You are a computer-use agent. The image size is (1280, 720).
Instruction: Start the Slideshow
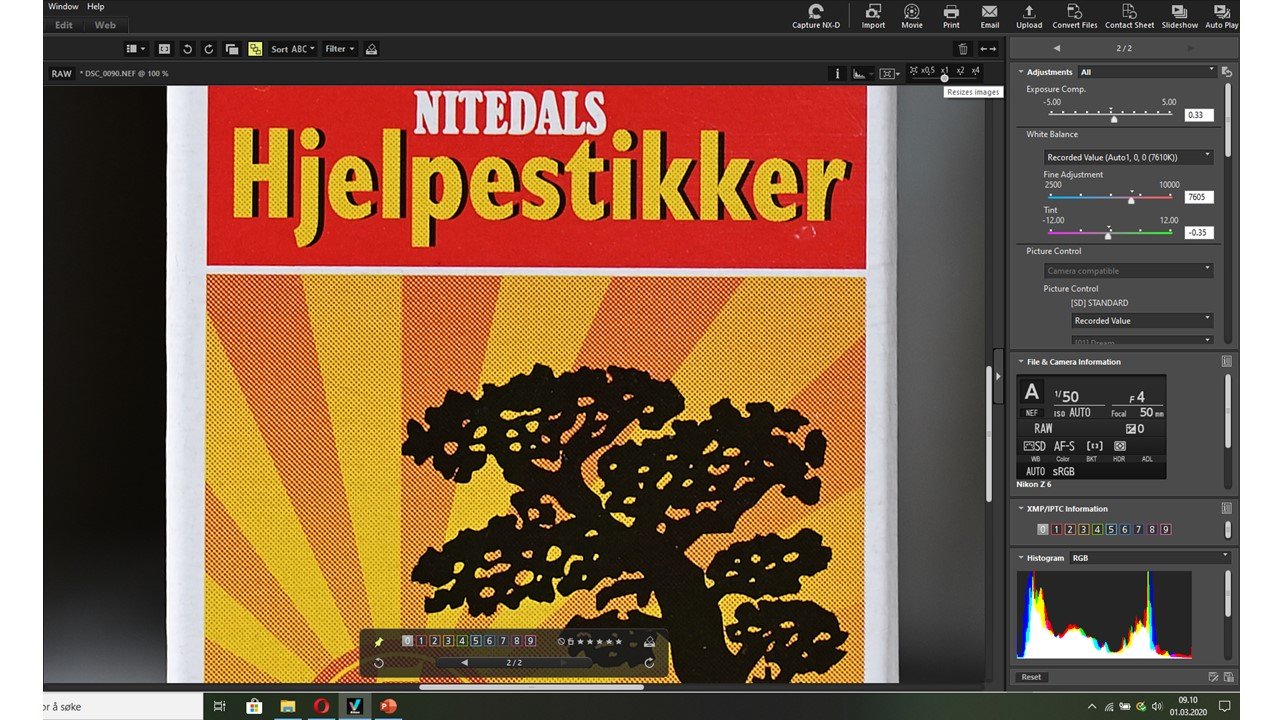point(1180,15)
